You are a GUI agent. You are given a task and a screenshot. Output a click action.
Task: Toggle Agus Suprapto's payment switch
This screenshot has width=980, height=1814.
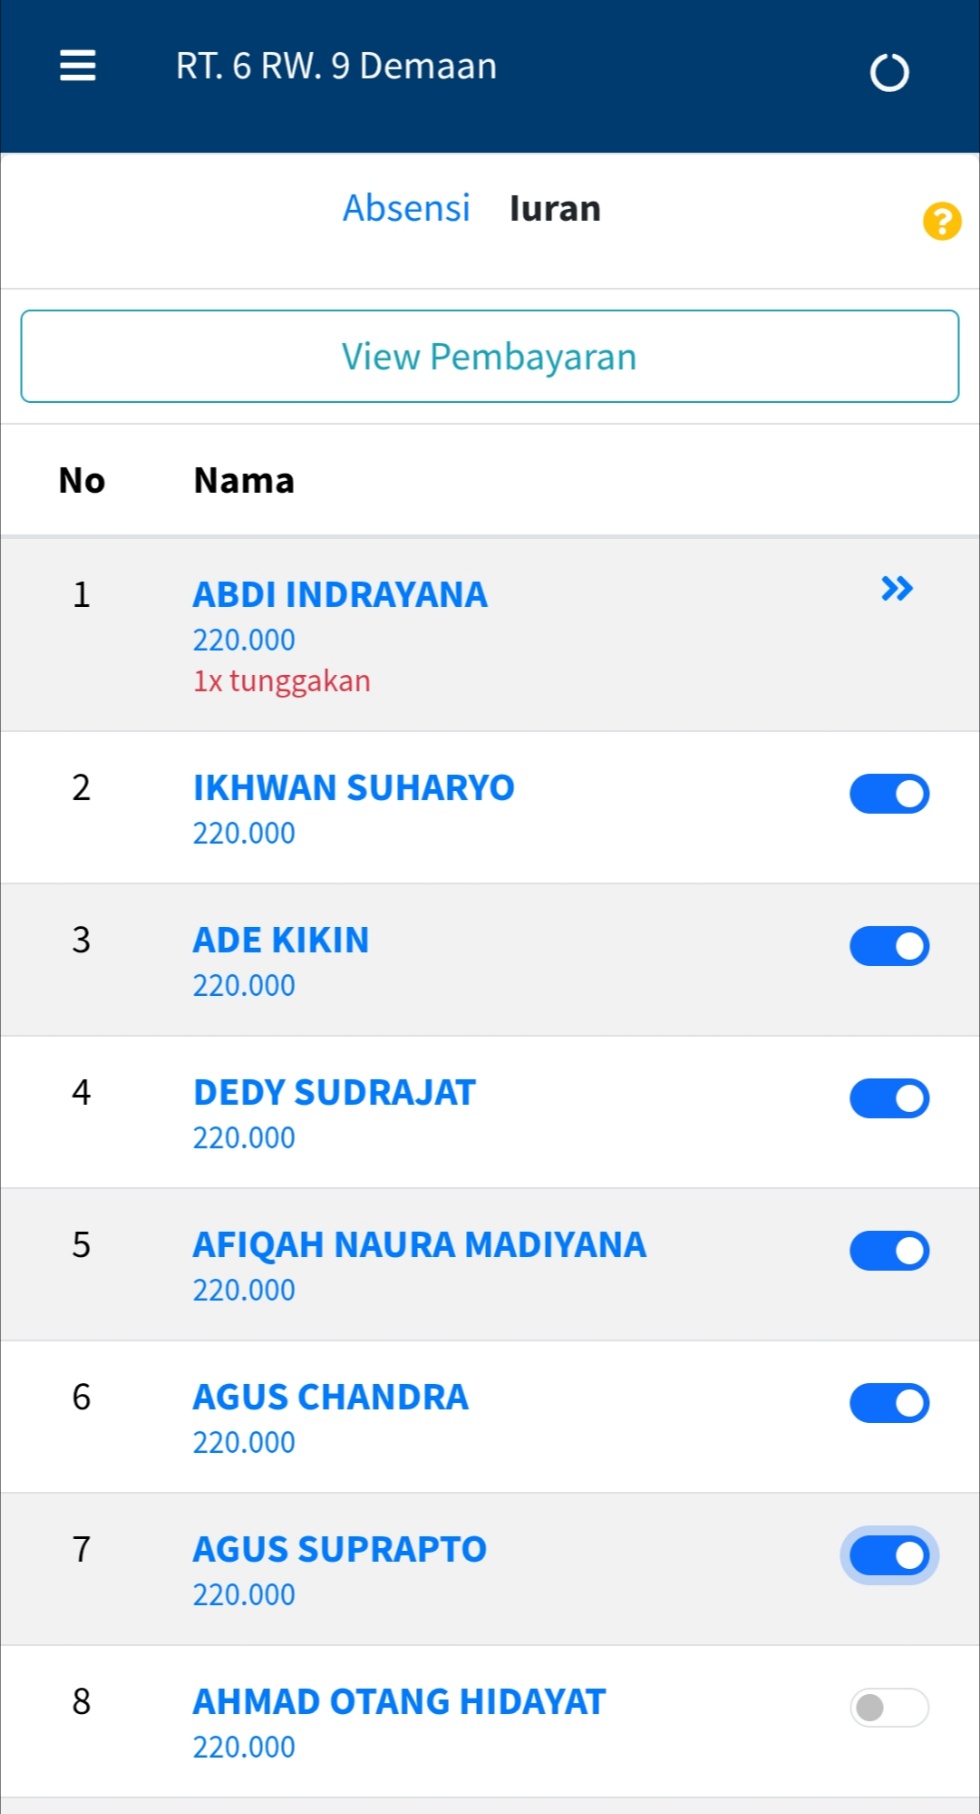coord(889,1555)
